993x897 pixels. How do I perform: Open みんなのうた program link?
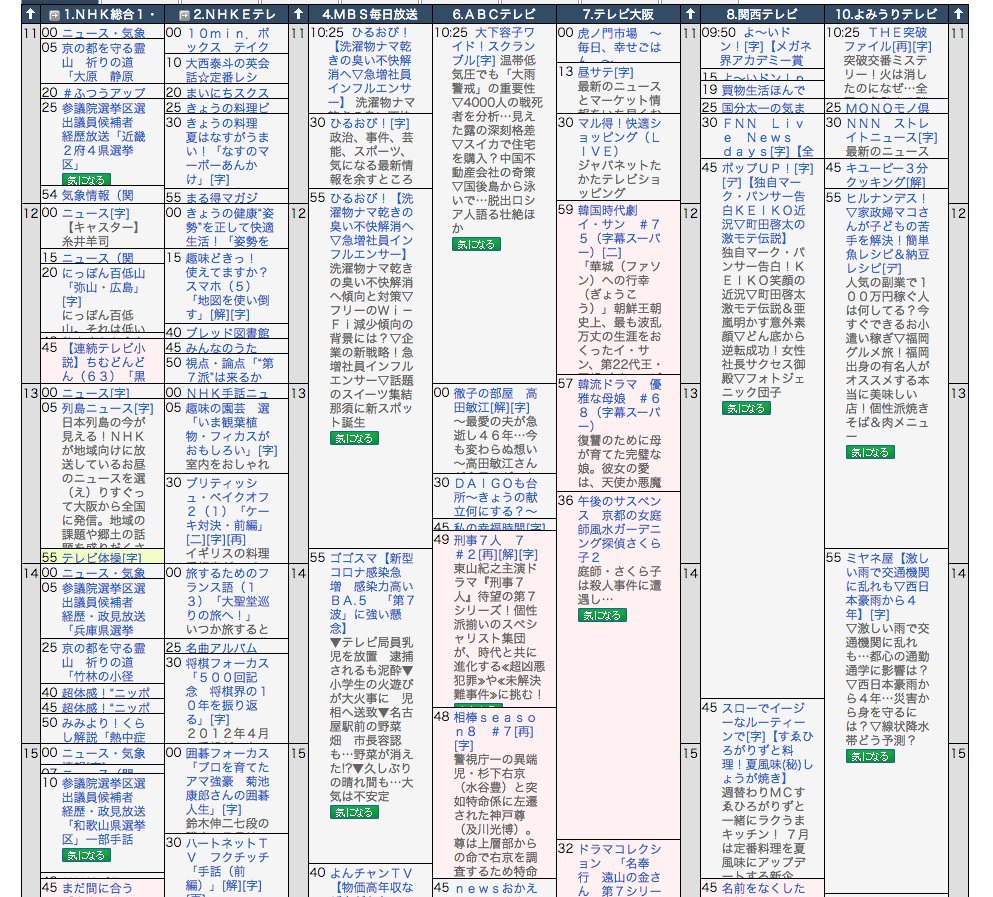[221, 347]
